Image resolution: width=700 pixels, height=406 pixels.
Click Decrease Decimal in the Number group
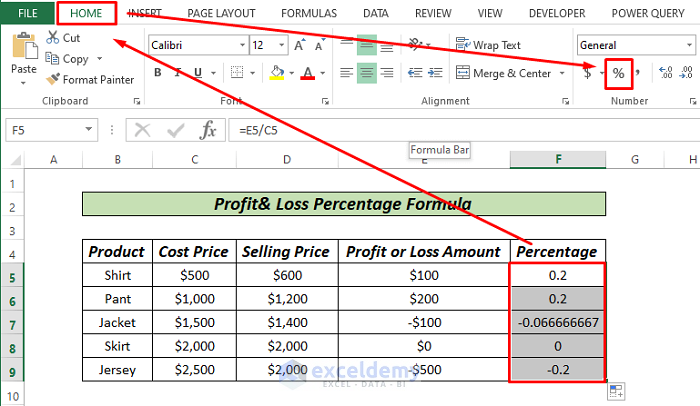pos(686,72)
